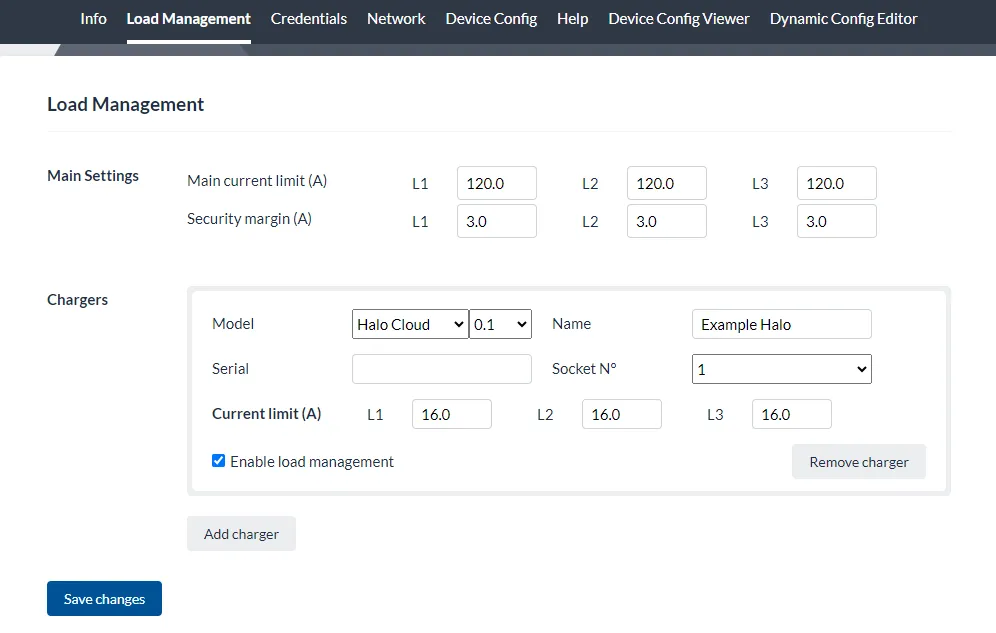Edit Main current limit L3 field
Screen dimensions: 996x633
pos(837,183)
